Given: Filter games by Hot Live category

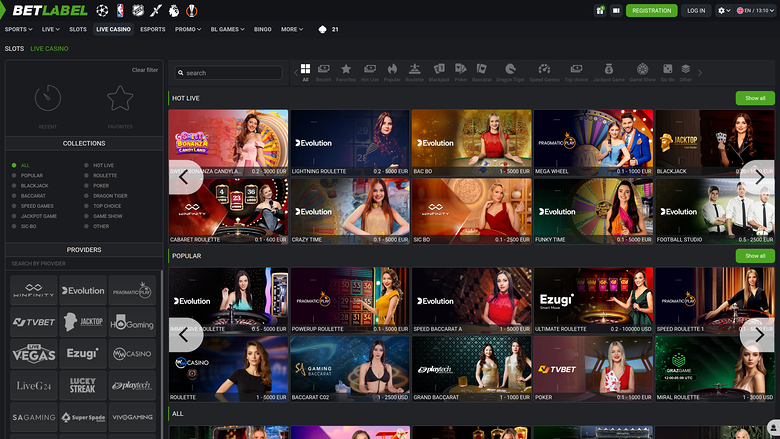Looking at the screenshot, I should tap(370, 72).
